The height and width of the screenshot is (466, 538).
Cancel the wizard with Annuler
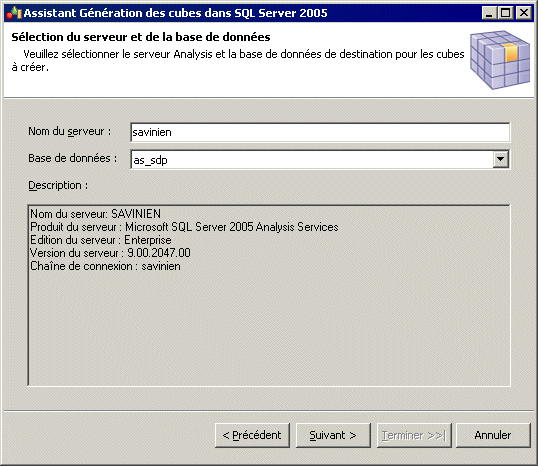(x=493, y=435)
